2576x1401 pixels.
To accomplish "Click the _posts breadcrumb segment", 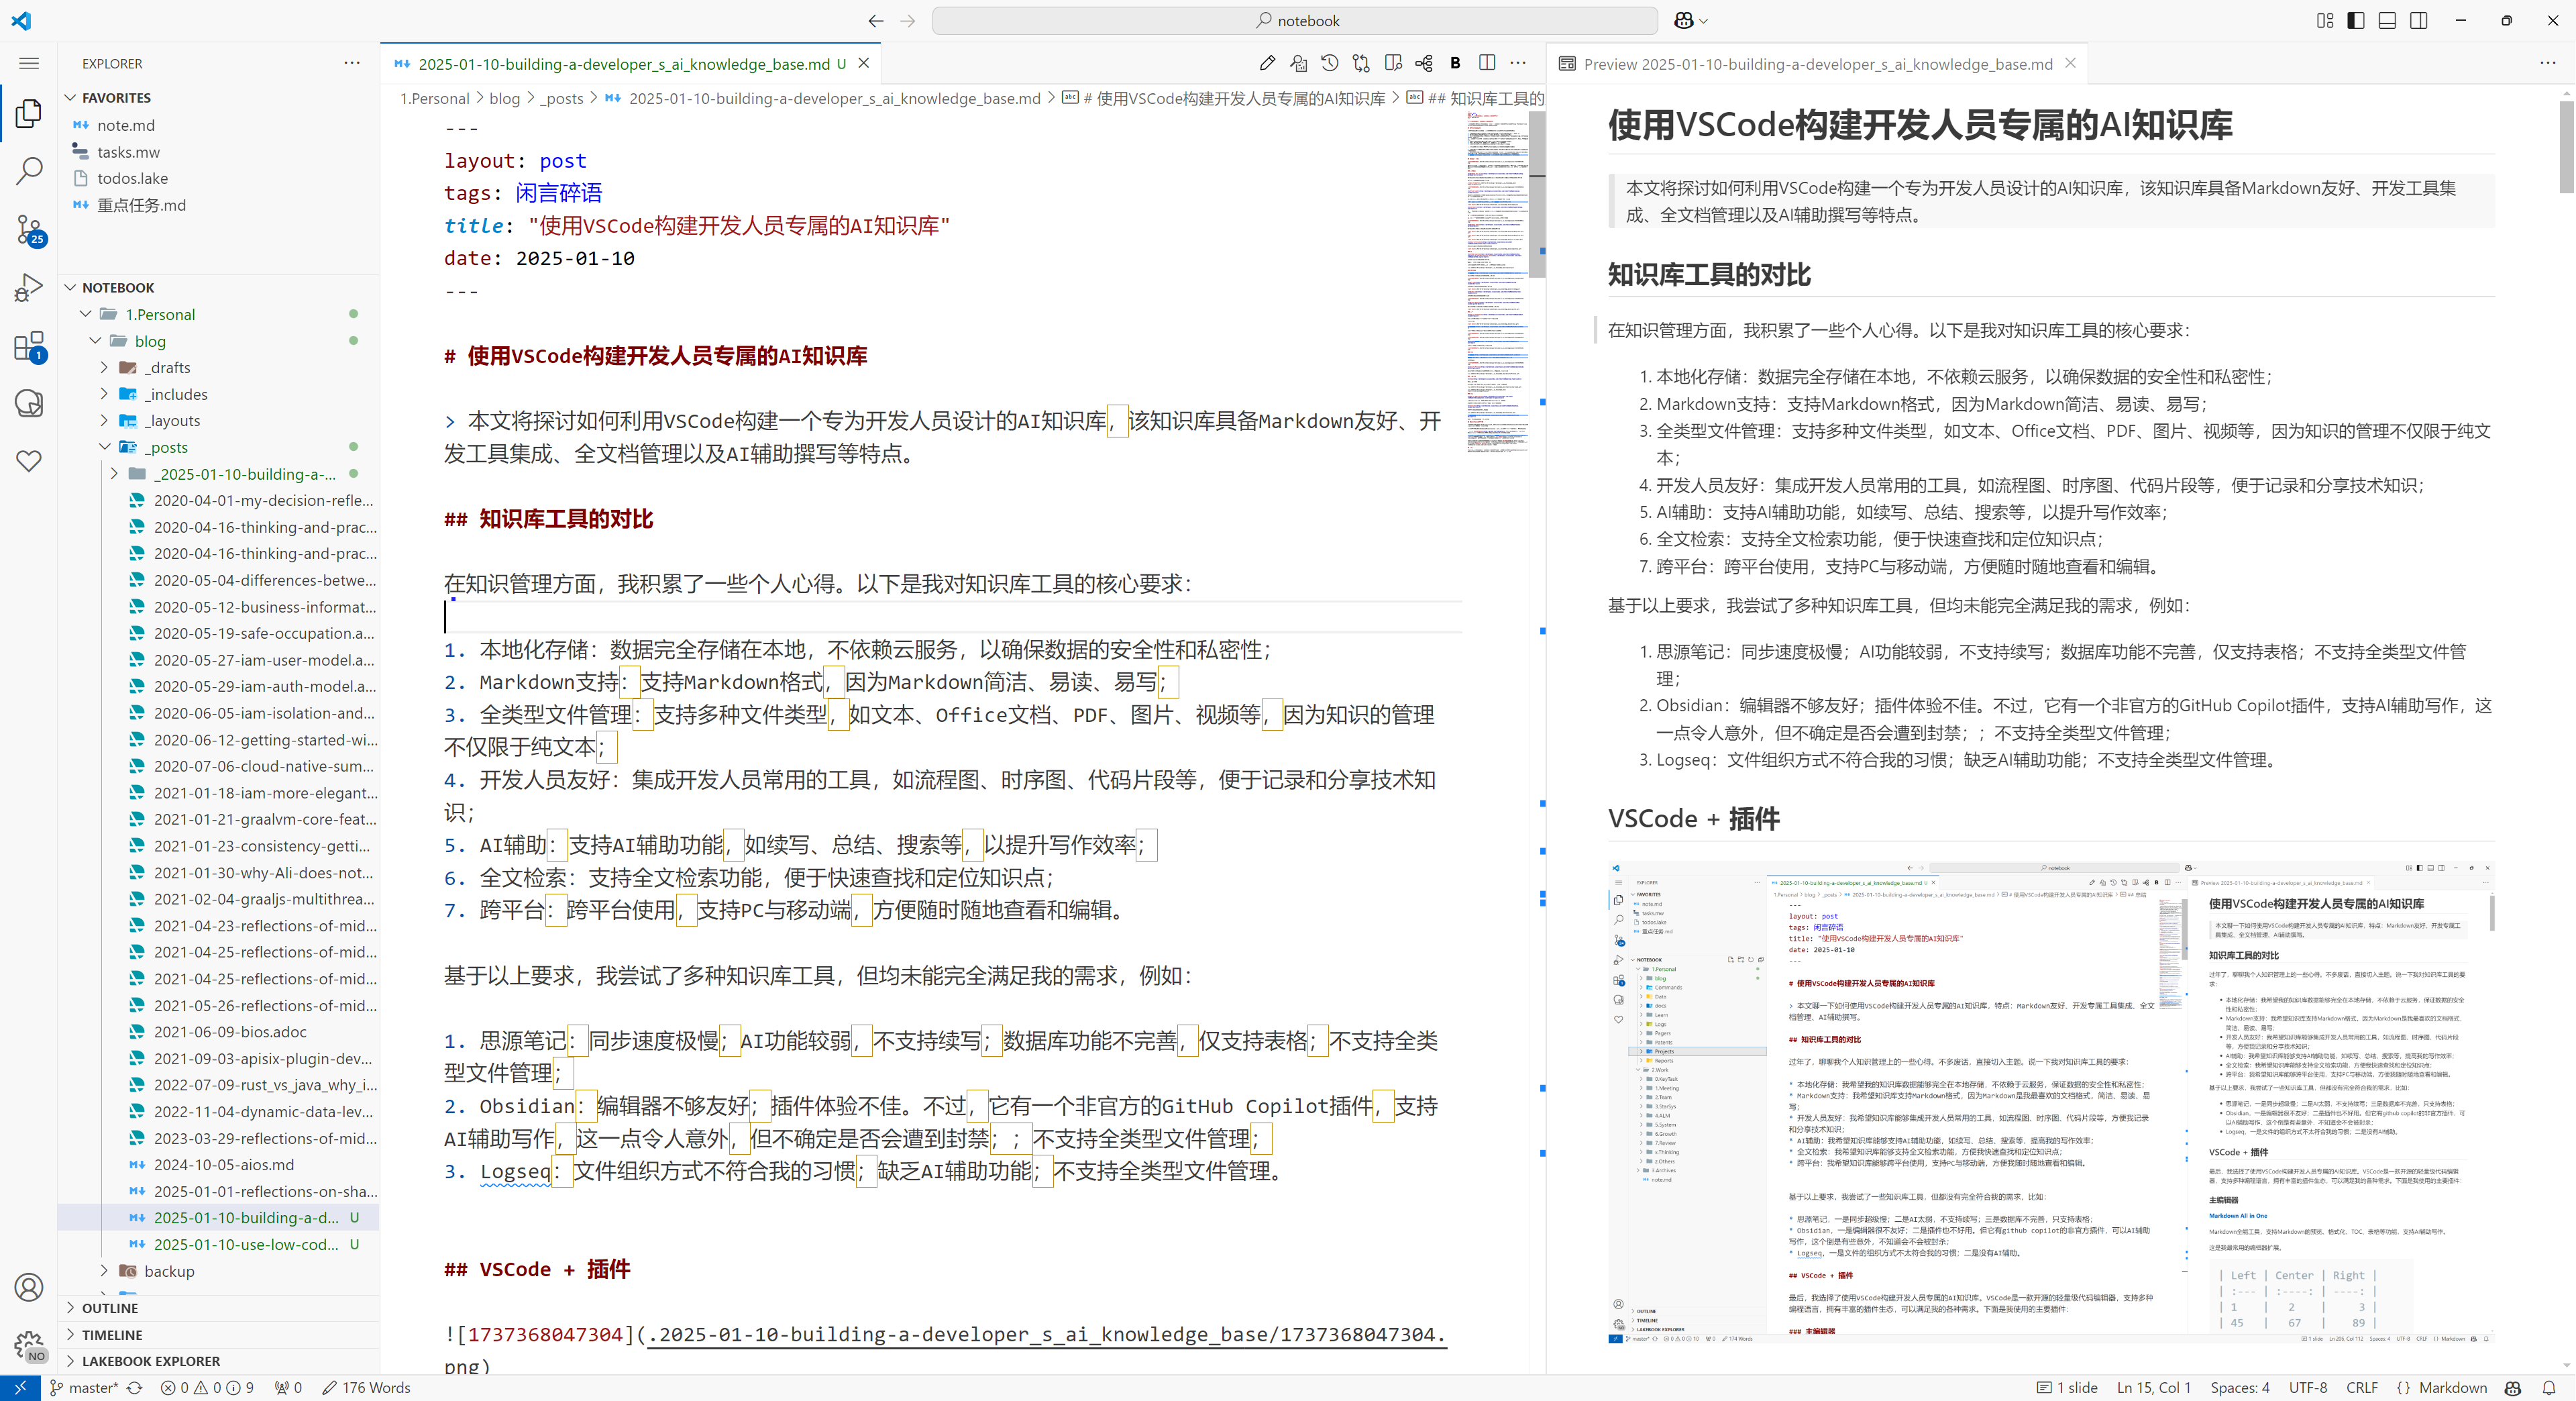I will click(562, 98).
